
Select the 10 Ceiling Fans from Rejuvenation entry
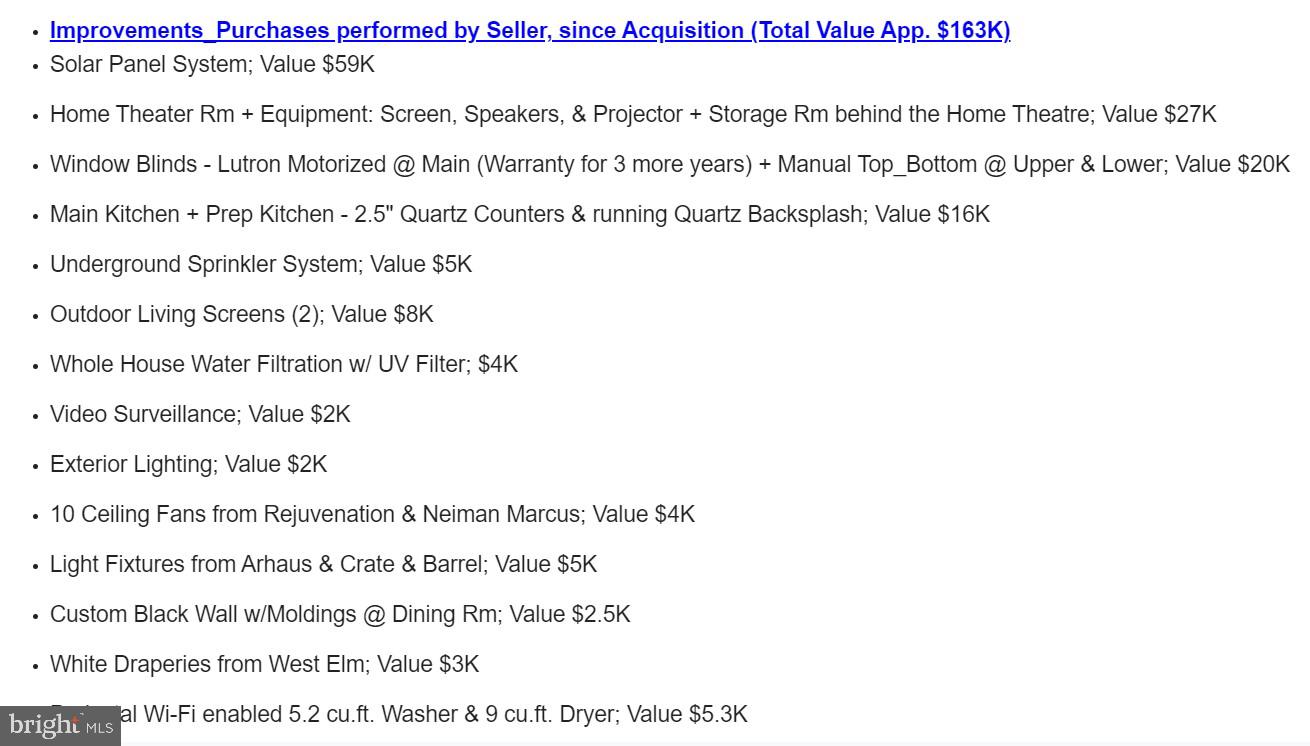tap(372, 514)
